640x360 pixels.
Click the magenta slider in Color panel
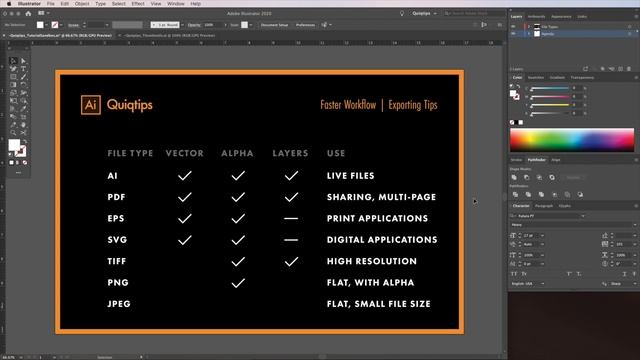[549, 97]
